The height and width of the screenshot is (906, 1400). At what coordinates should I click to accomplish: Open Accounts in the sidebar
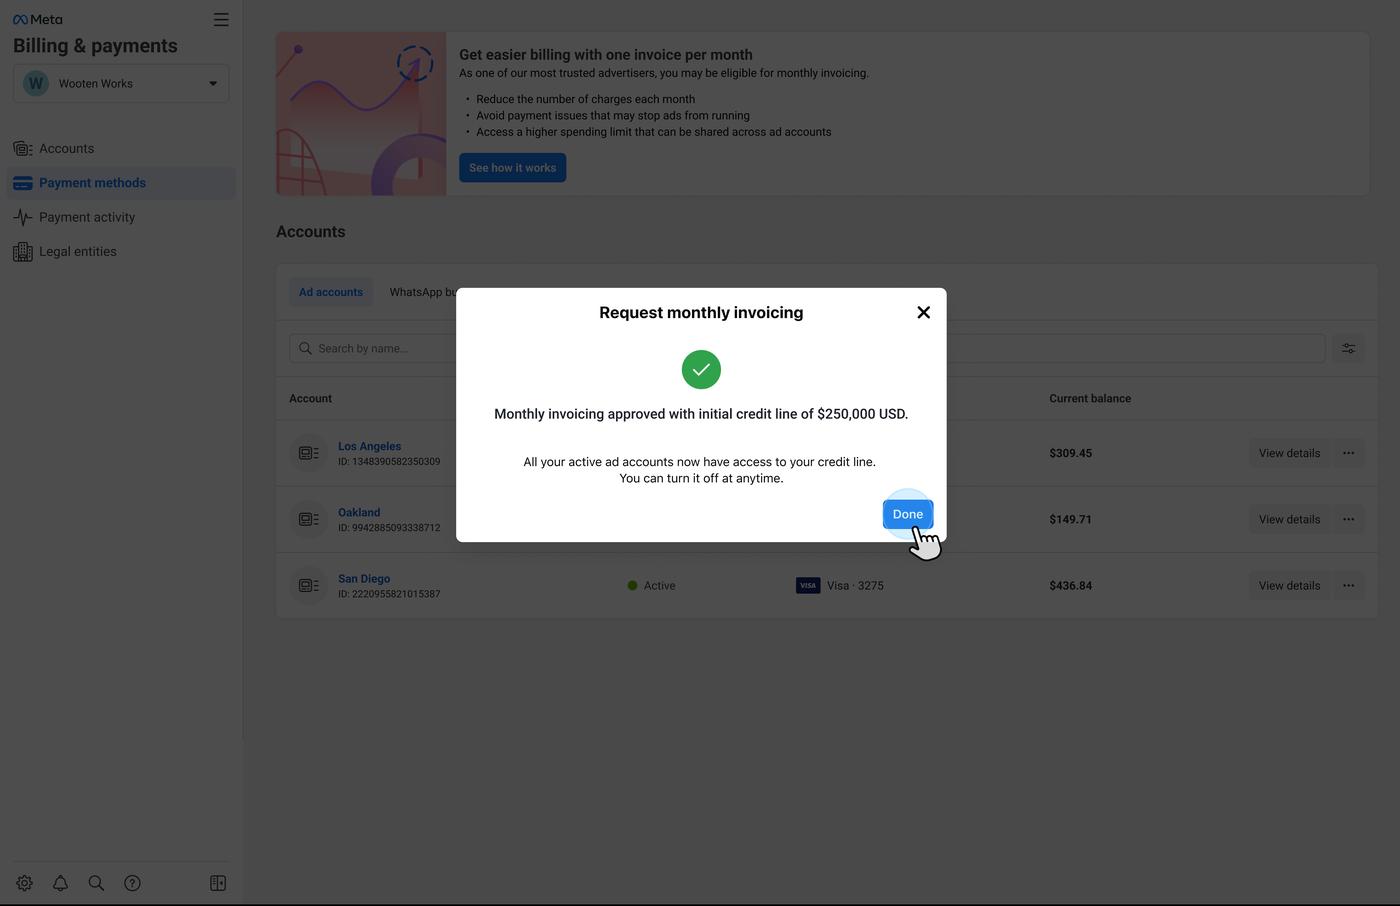(x=121, y=148)
